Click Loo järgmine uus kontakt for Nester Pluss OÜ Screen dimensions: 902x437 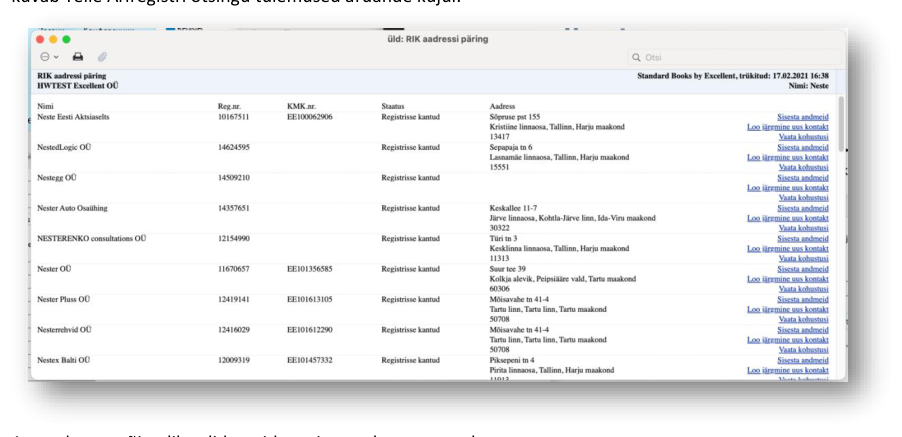point(788,310)
